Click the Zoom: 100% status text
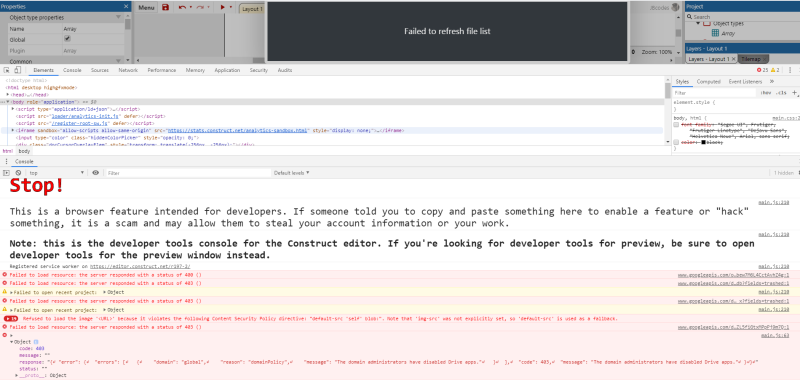 point(657,52)
